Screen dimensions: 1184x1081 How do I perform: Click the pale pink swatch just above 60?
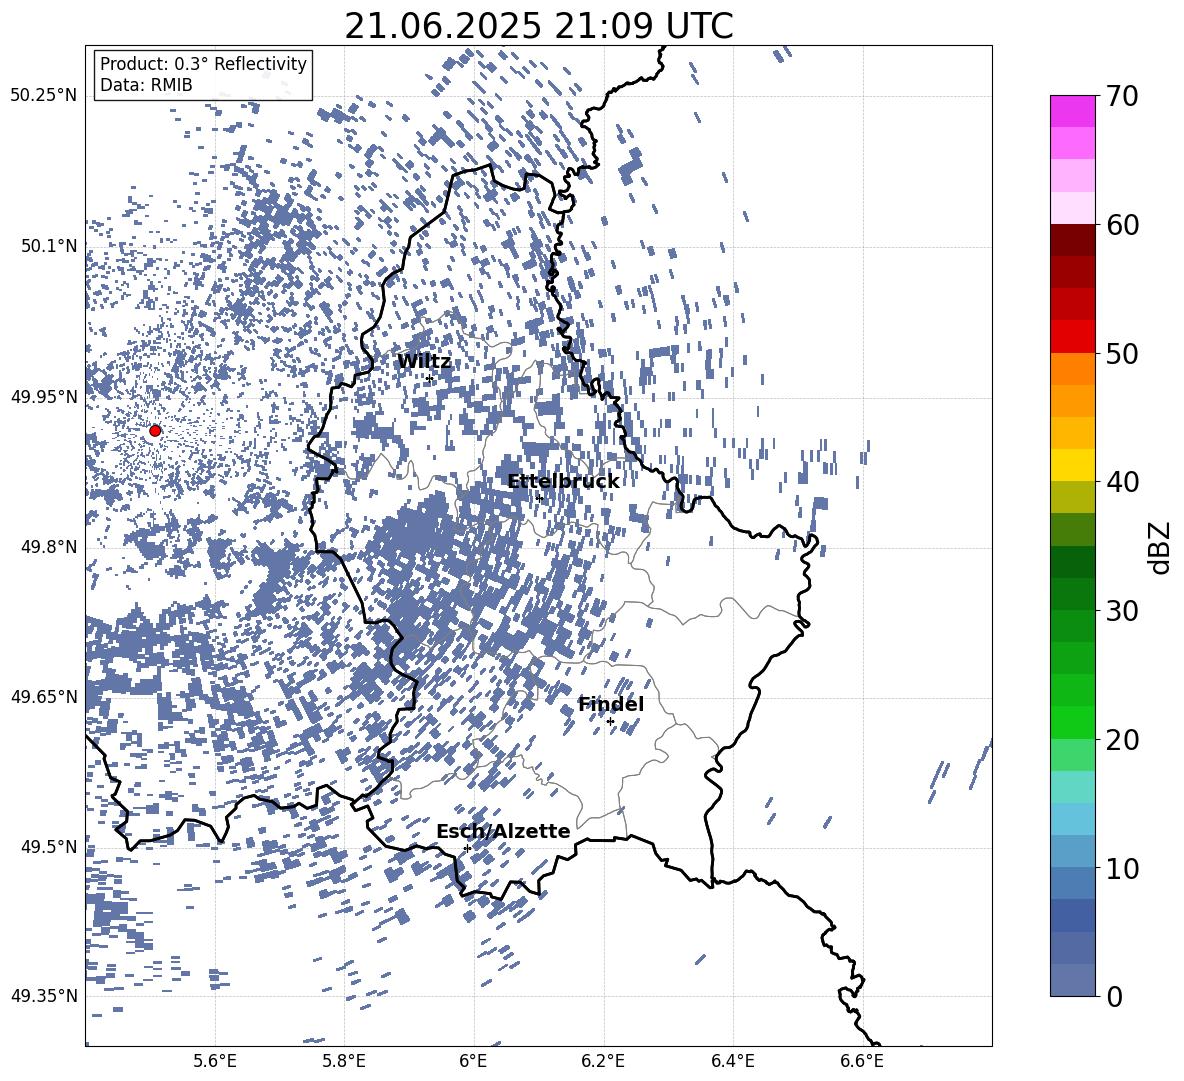[1072, 208]
